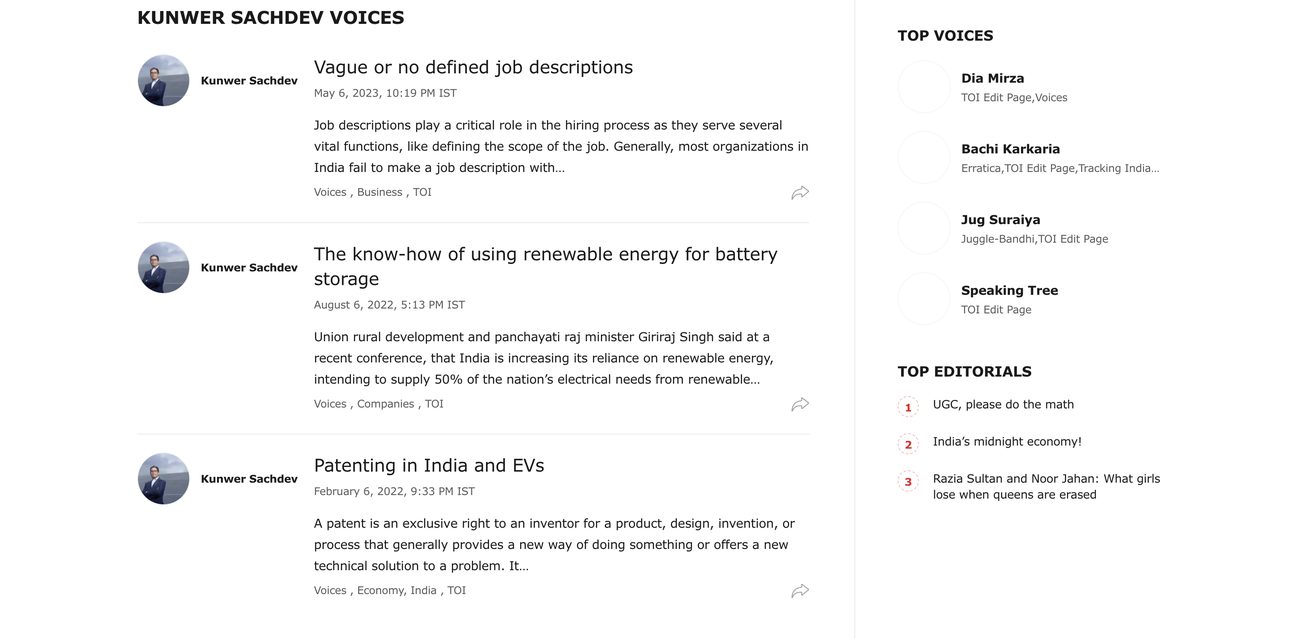Open Speaking Tree in Top Voices
This screenshot has height=644, width=1300.
(x=1009, y=291)
